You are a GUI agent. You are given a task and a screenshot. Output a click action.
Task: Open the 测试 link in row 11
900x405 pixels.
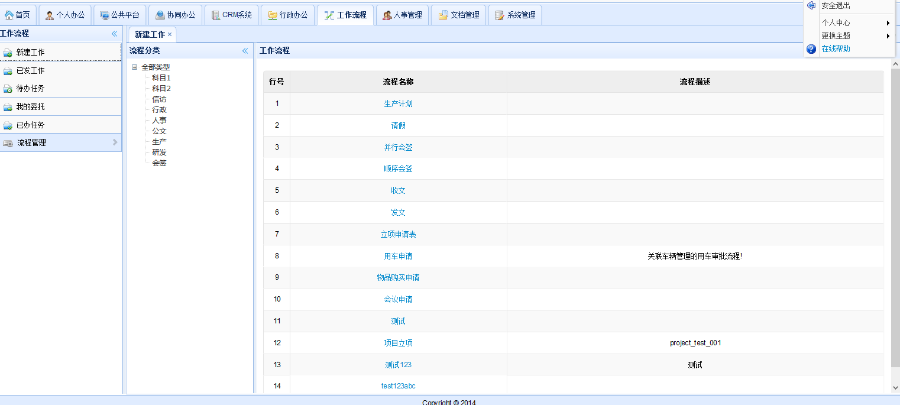tap(398, 321)
